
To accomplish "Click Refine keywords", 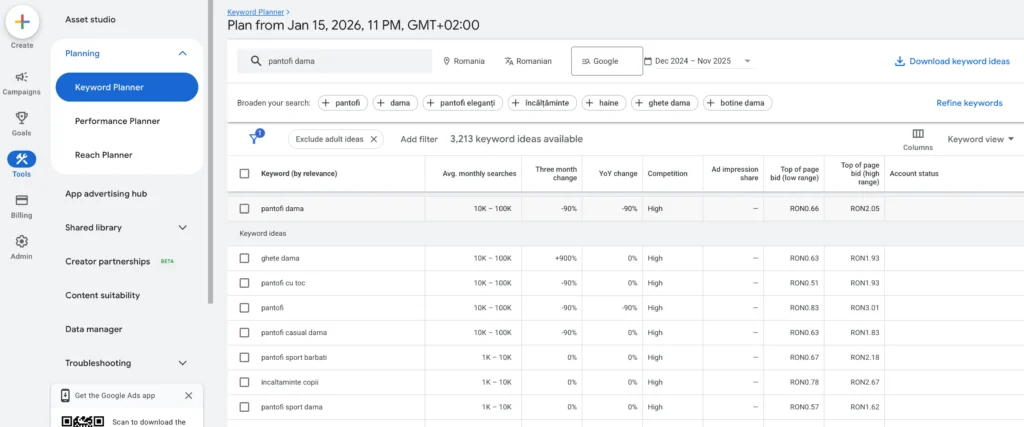I will coord(969,103).
